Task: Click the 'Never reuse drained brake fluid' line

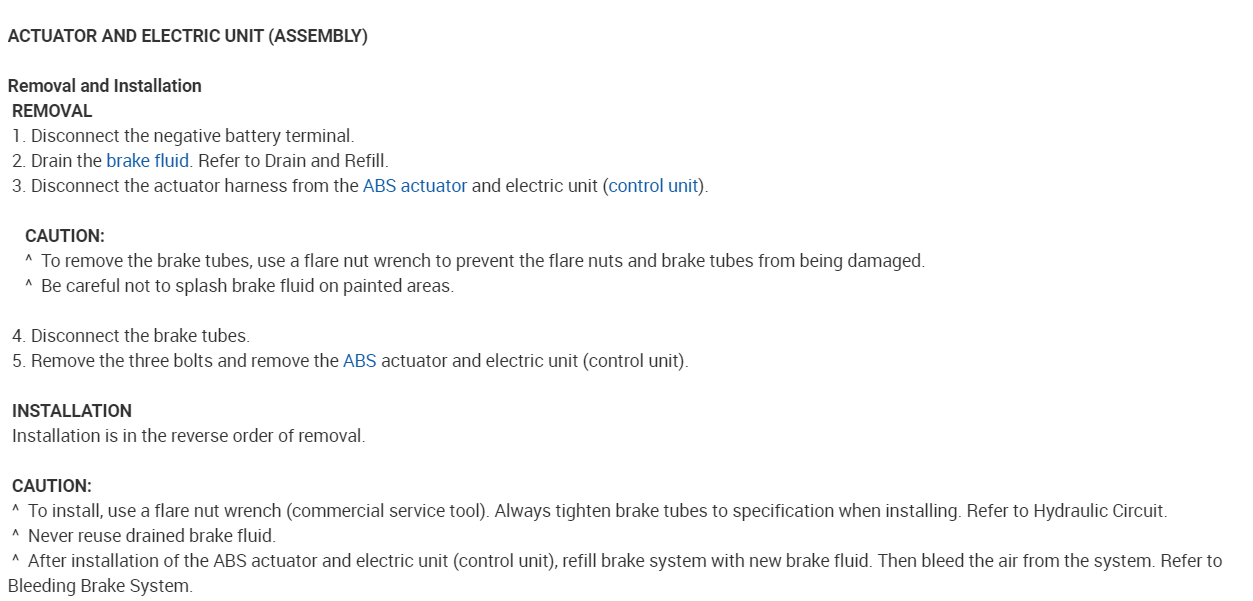Action: [x=151, y=536]
